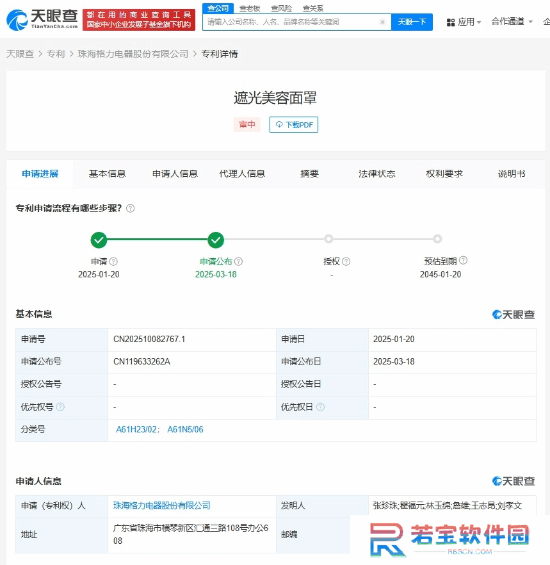Switch to the 代理人信息 tab
The height and width of the screenshot is (565, 550).
tap(242, 174)
